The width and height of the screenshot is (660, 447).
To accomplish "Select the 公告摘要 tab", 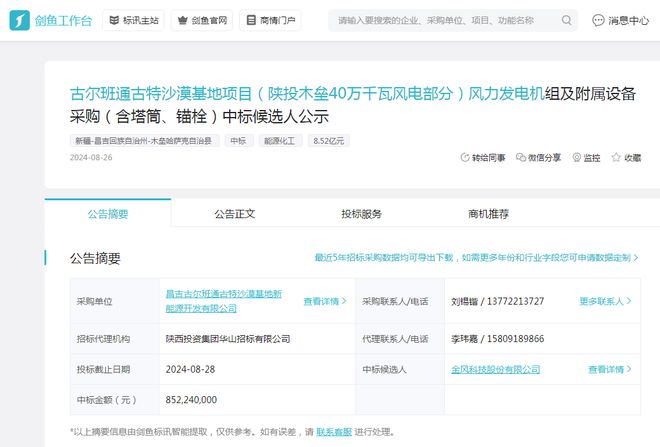I will pos(108,214).
